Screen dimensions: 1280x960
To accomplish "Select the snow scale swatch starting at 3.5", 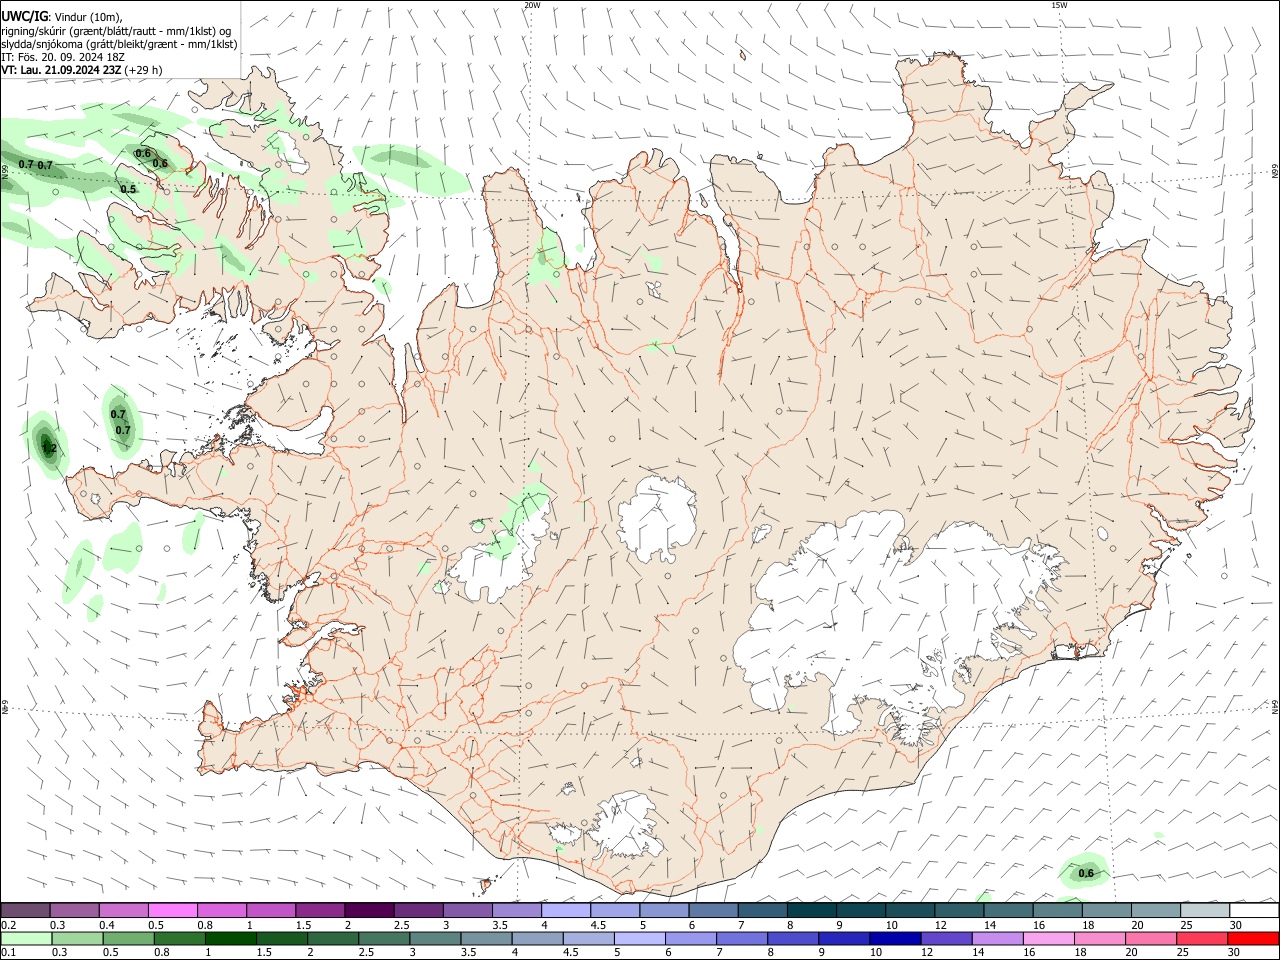I will (516, 910).
